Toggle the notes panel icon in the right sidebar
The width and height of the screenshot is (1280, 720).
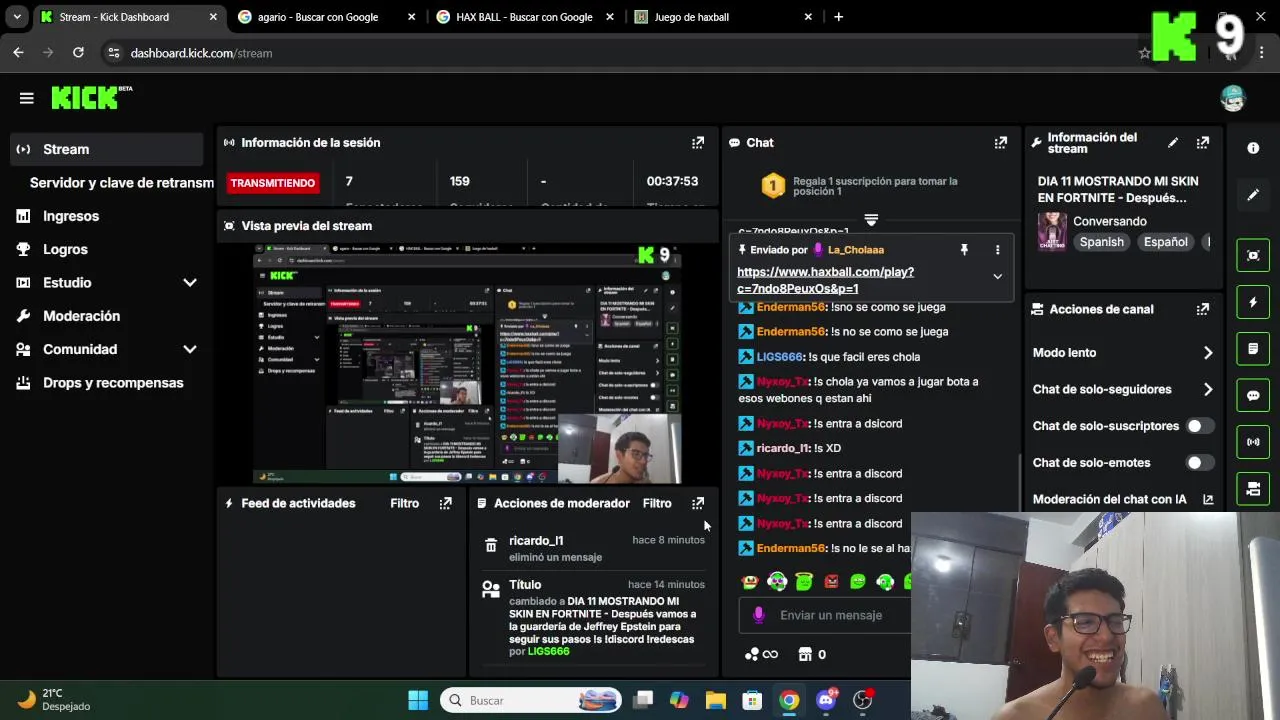(x=1253, y=349)
